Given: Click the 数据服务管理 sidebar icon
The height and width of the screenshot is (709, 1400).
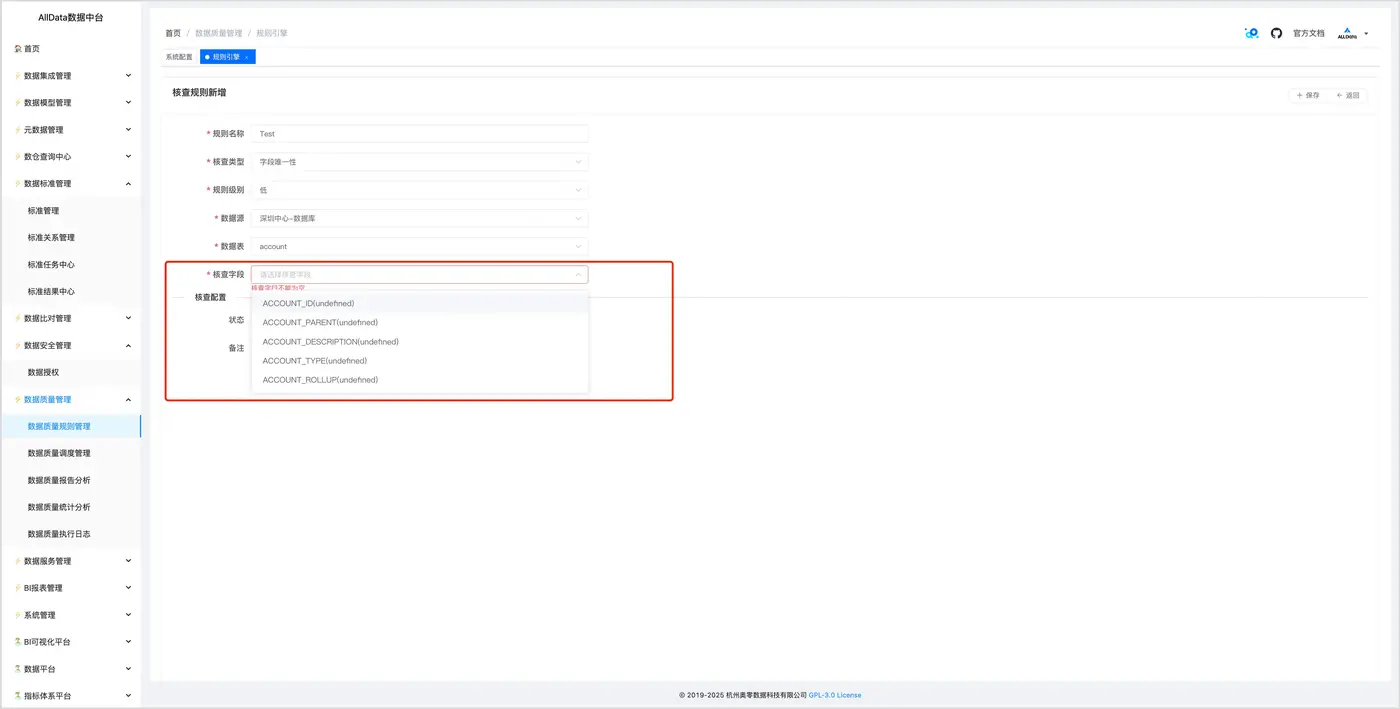Looking at the screenshot, I should click(x=18, y=561).
